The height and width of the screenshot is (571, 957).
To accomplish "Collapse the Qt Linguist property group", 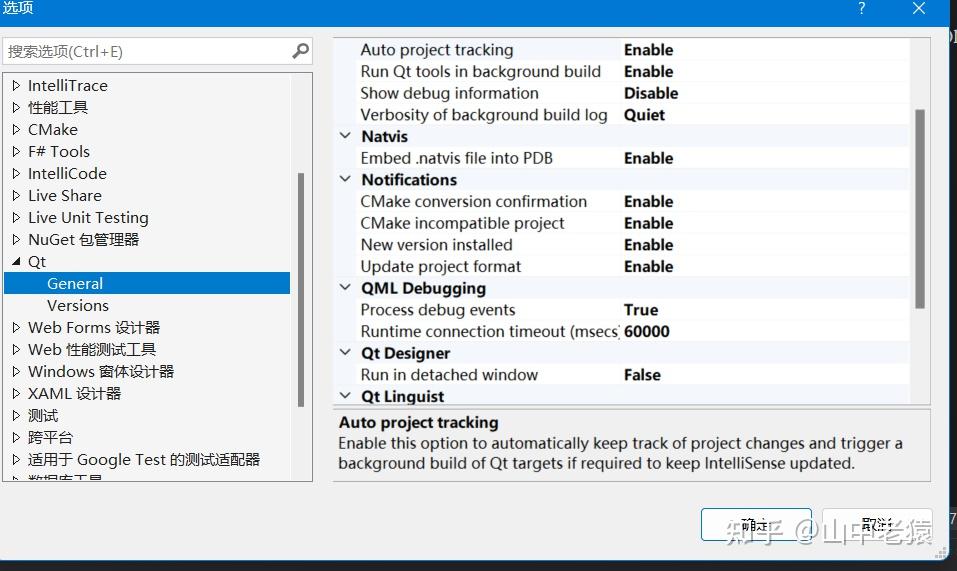I will point(345,395).
